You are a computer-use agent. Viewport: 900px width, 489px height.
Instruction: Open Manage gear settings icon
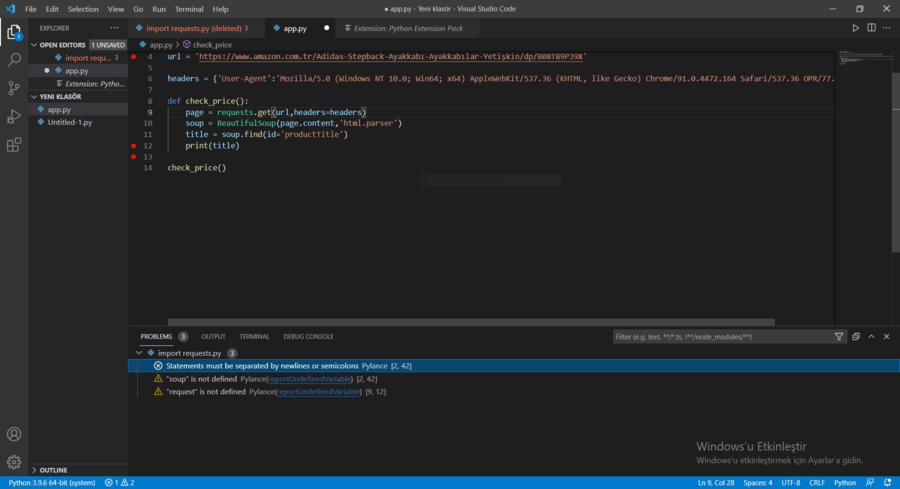tap(14, 461)
